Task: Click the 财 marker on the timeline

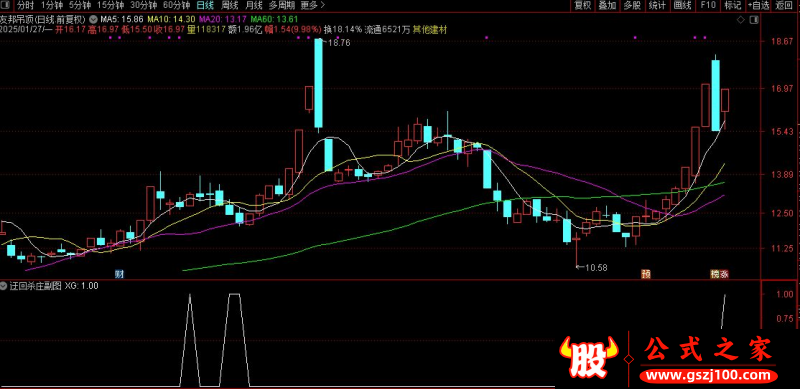Action: (x=119, y=274)
